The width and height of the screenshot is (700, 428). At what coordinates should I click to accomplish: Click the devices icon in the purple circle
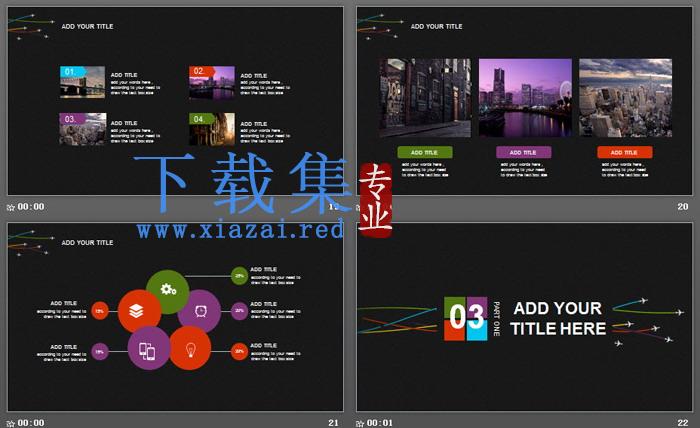click(x=147, y=351)
